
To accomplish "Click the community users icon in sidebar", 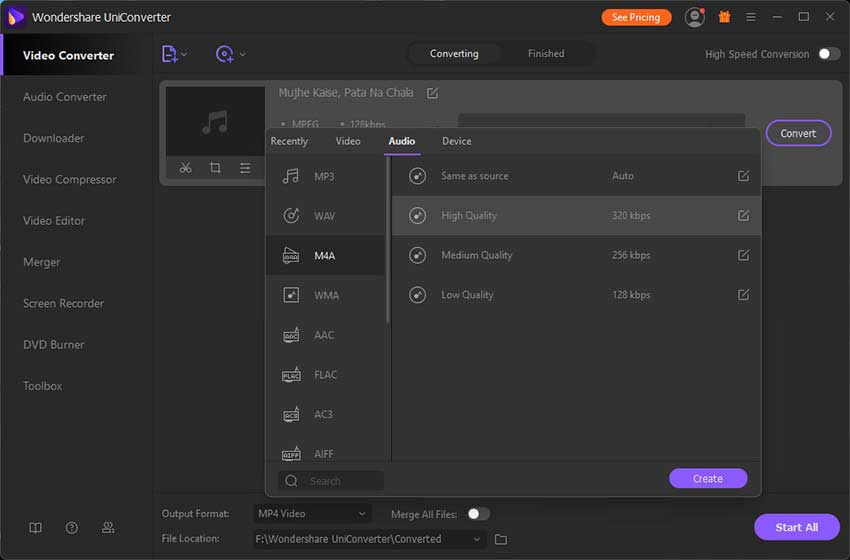I will (108, 527).
